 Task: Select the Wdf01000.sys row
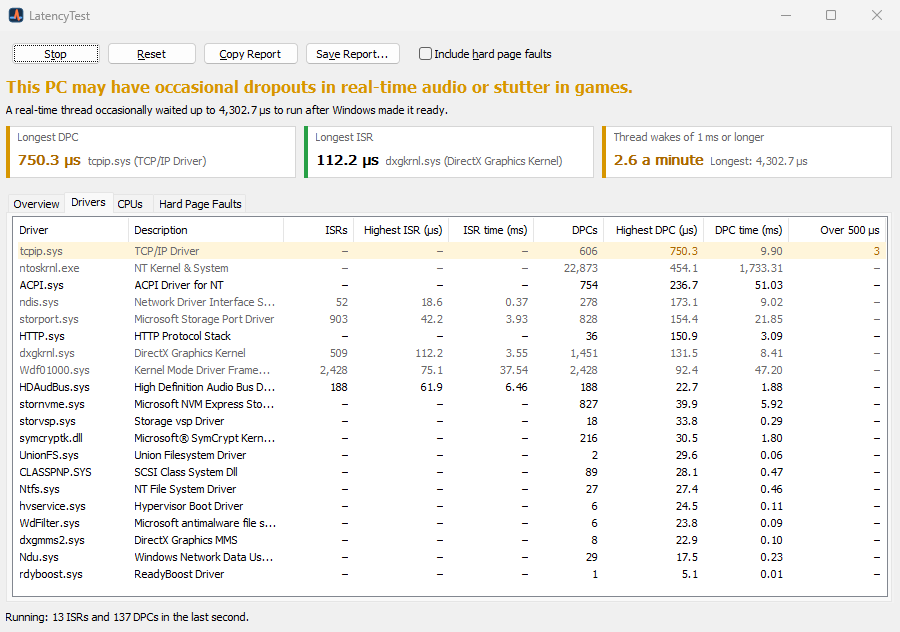(449, 370)
